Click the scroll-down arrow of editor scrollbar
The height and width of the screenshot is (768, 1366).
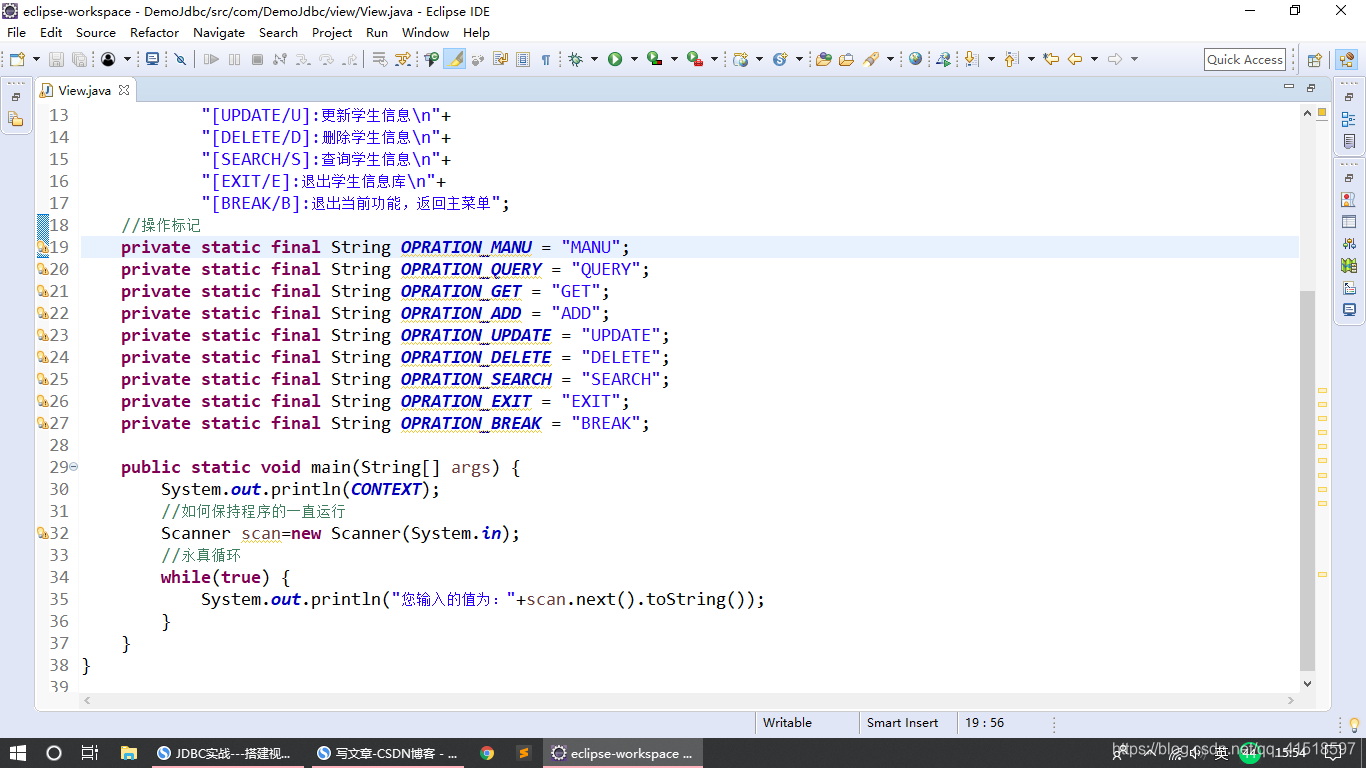(1307, 684)
